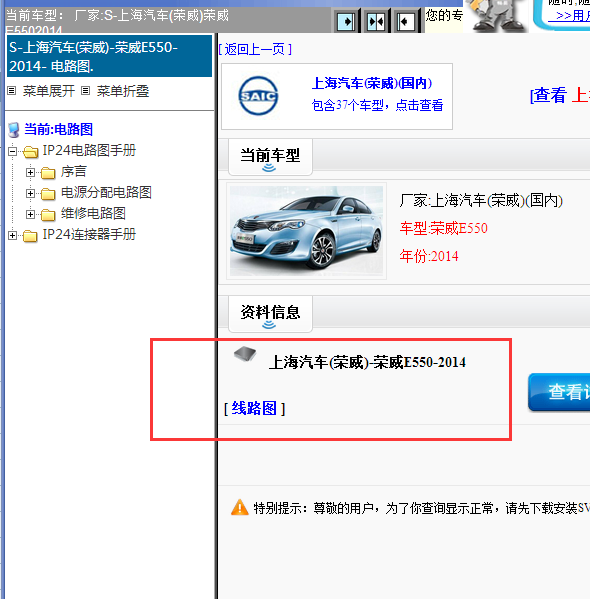
Task: Click the collapse-both panels arrow icon
Action: pyautogui.click(x=376, y=21)
